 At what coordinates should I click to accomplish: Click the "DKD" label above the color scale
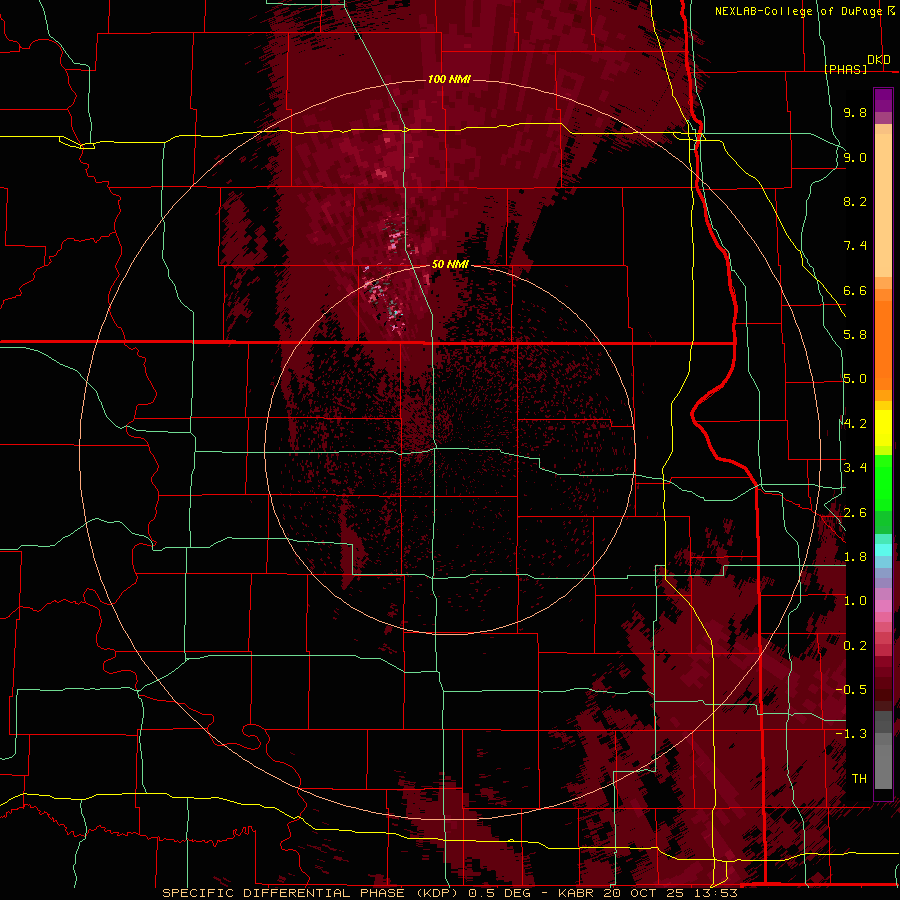879,60
